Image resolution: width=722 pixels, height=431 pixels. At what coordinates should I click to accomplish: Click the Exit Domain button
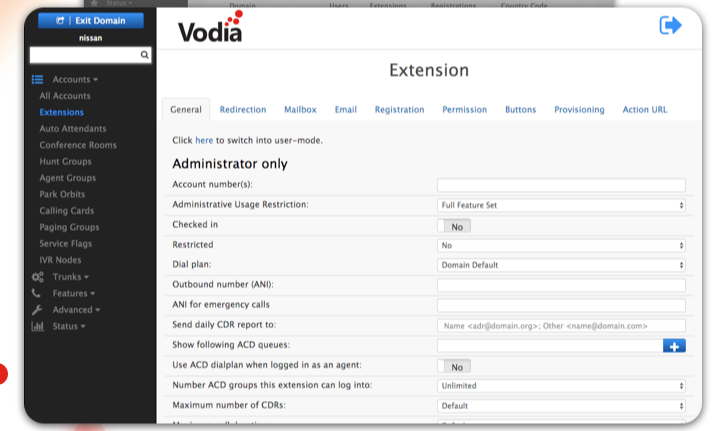(91, 21)
